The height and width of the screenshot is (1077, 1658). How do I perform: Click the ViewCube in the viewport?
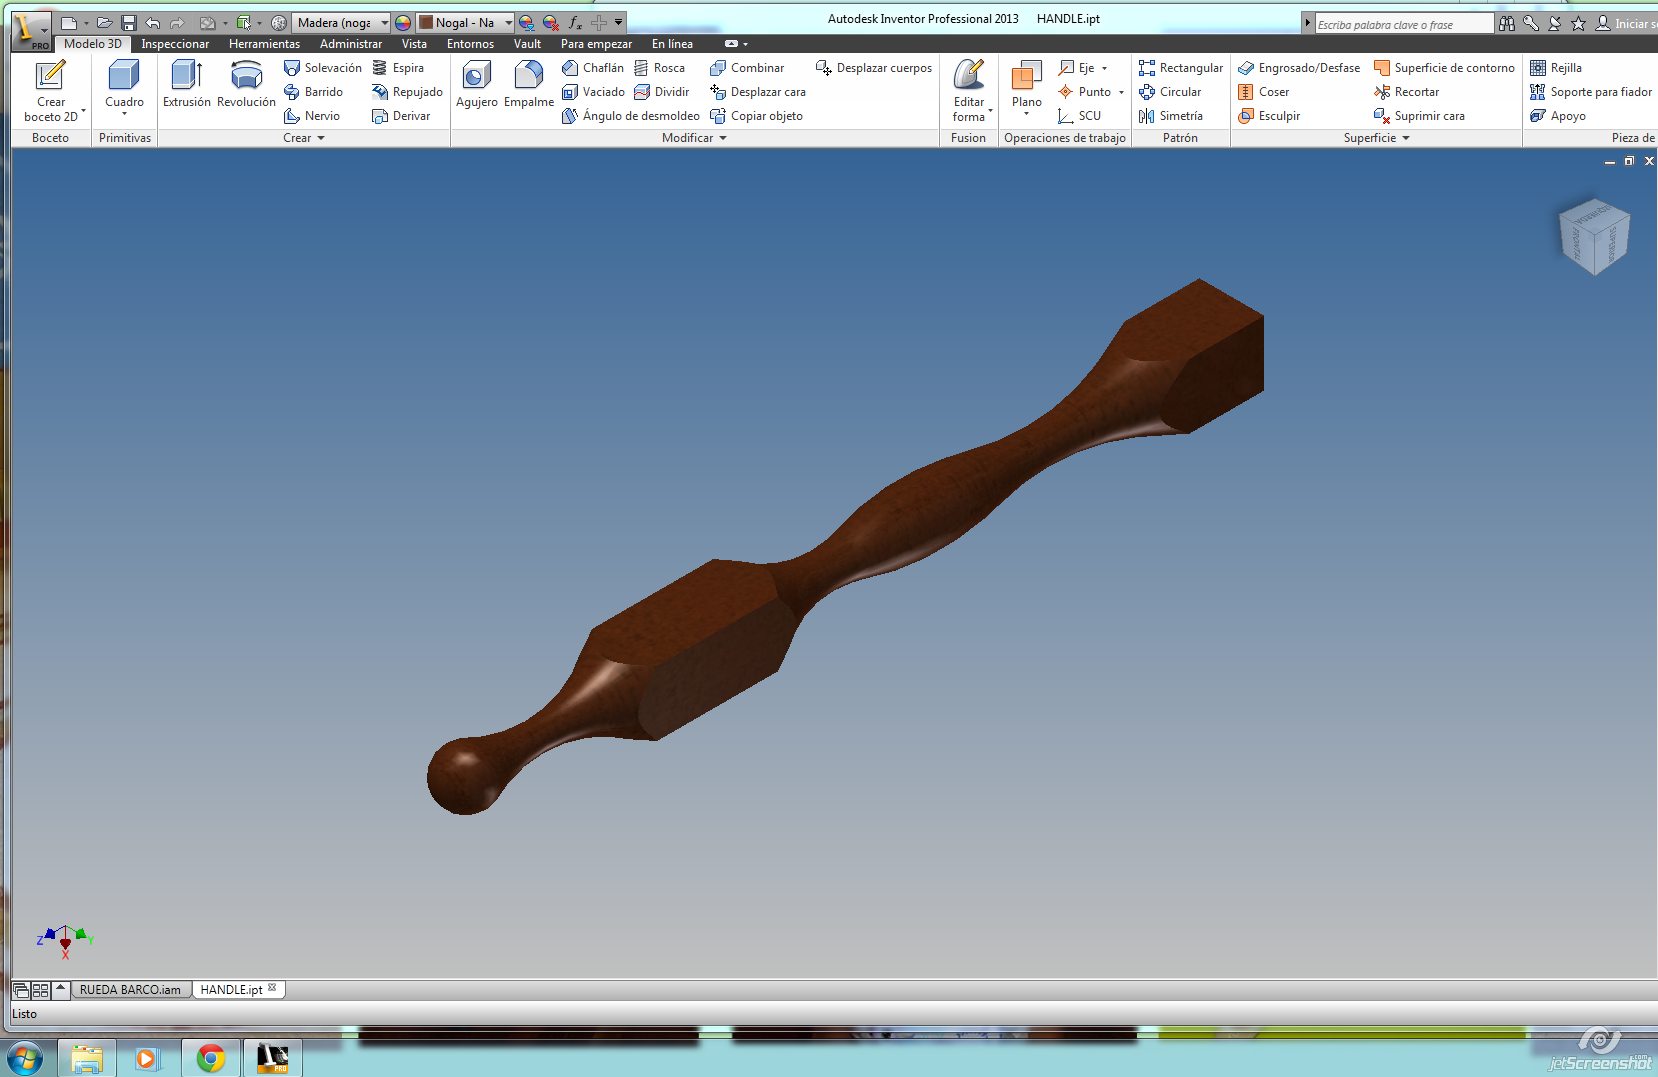pos(1594,236)
